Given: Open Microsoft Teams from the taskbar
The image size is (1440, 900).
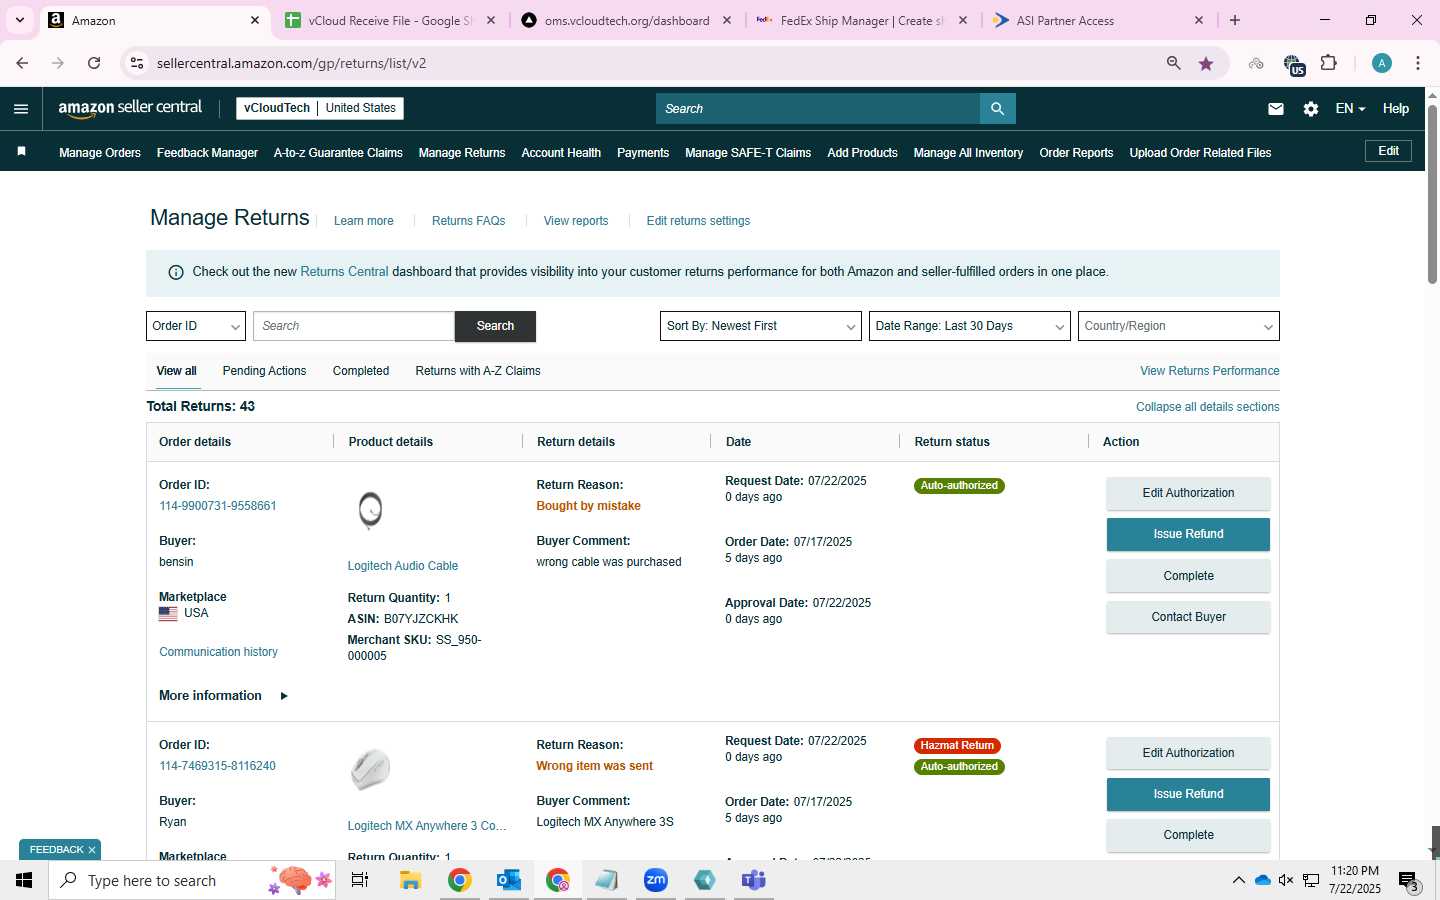Looking at the screenshot, I should (754, 880).
